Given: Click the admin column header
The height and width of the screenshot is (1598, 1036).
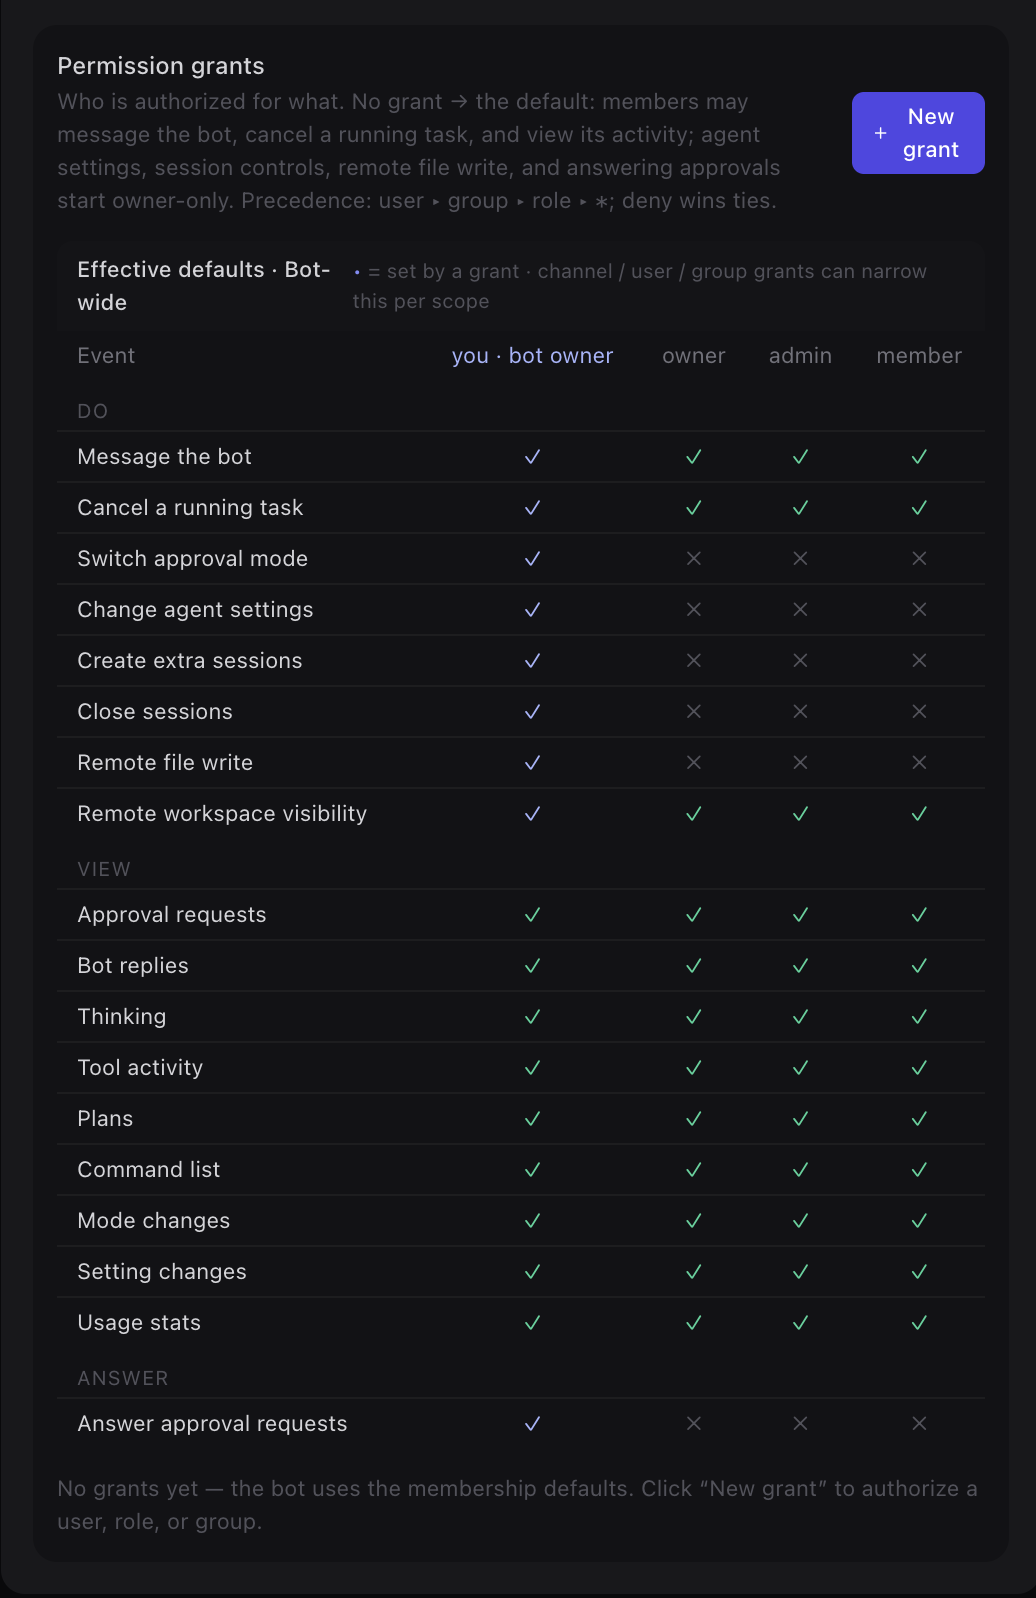Looking at the screenshot, I should tap(800, 356).
